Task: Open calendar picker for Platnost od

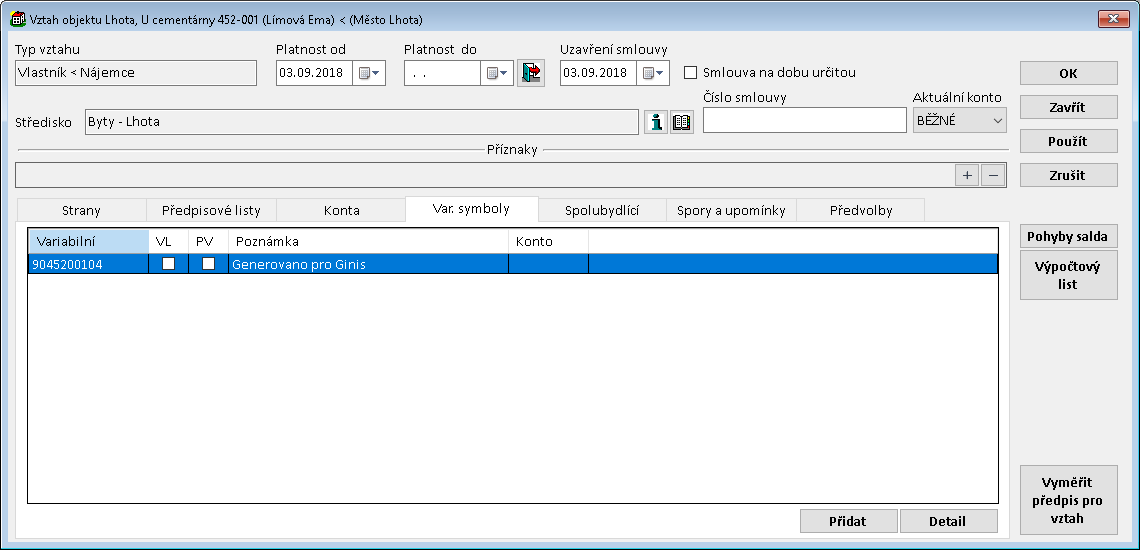Action: coord(369,73)
